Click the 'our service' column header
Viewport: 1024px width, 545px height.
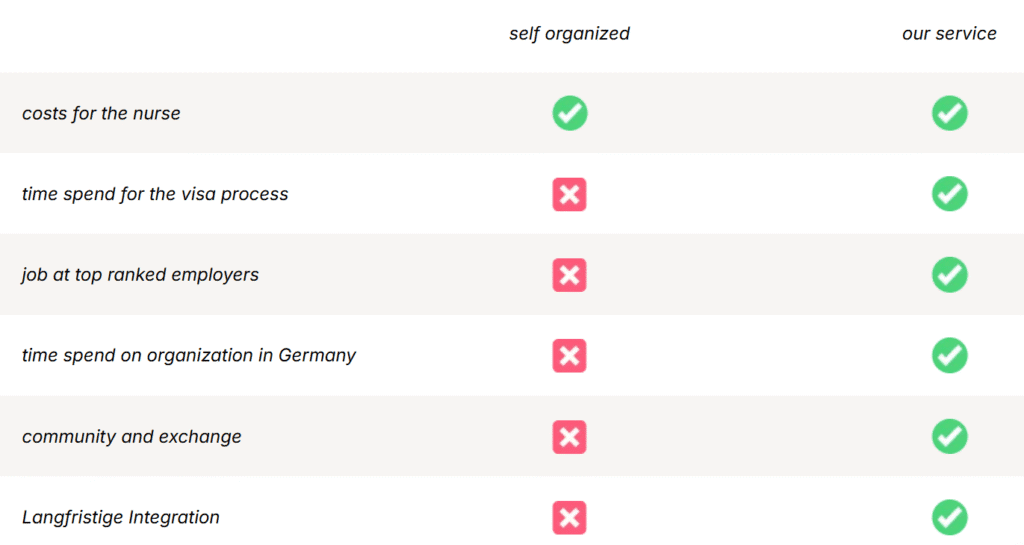pyautogui.click(x=949, y=33)
